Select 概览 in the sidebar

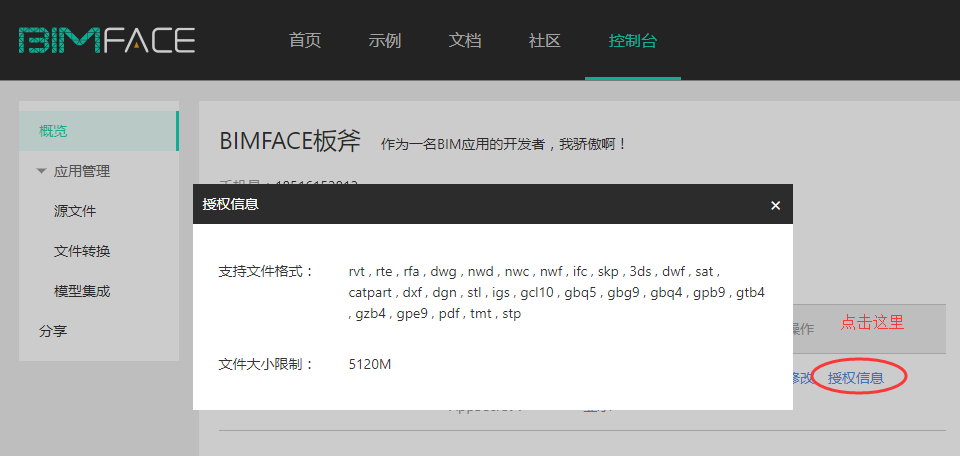[99, 131]
